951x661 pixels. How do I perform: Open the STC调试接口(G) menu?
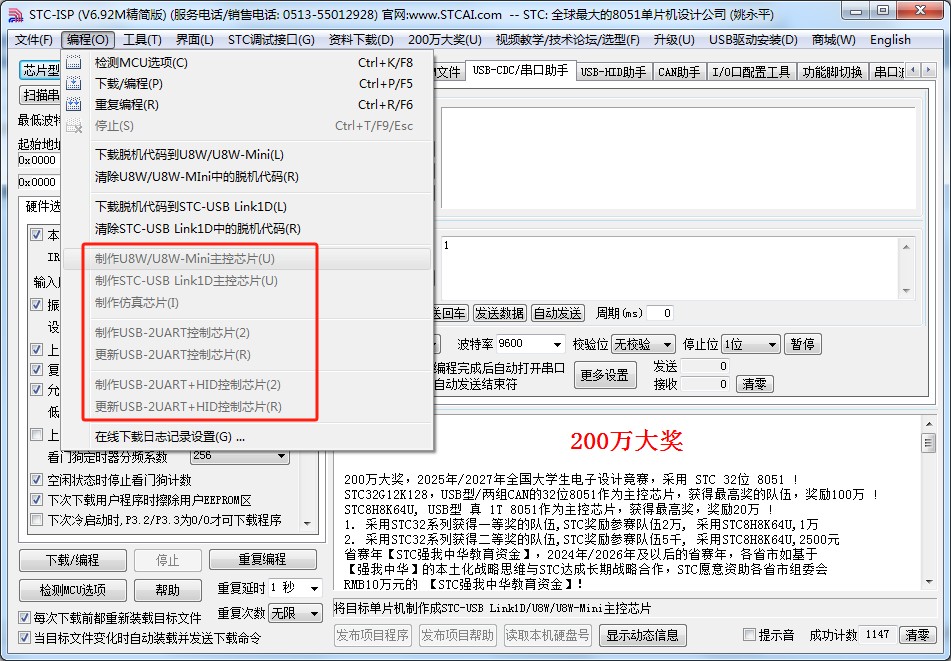[271, 40]
